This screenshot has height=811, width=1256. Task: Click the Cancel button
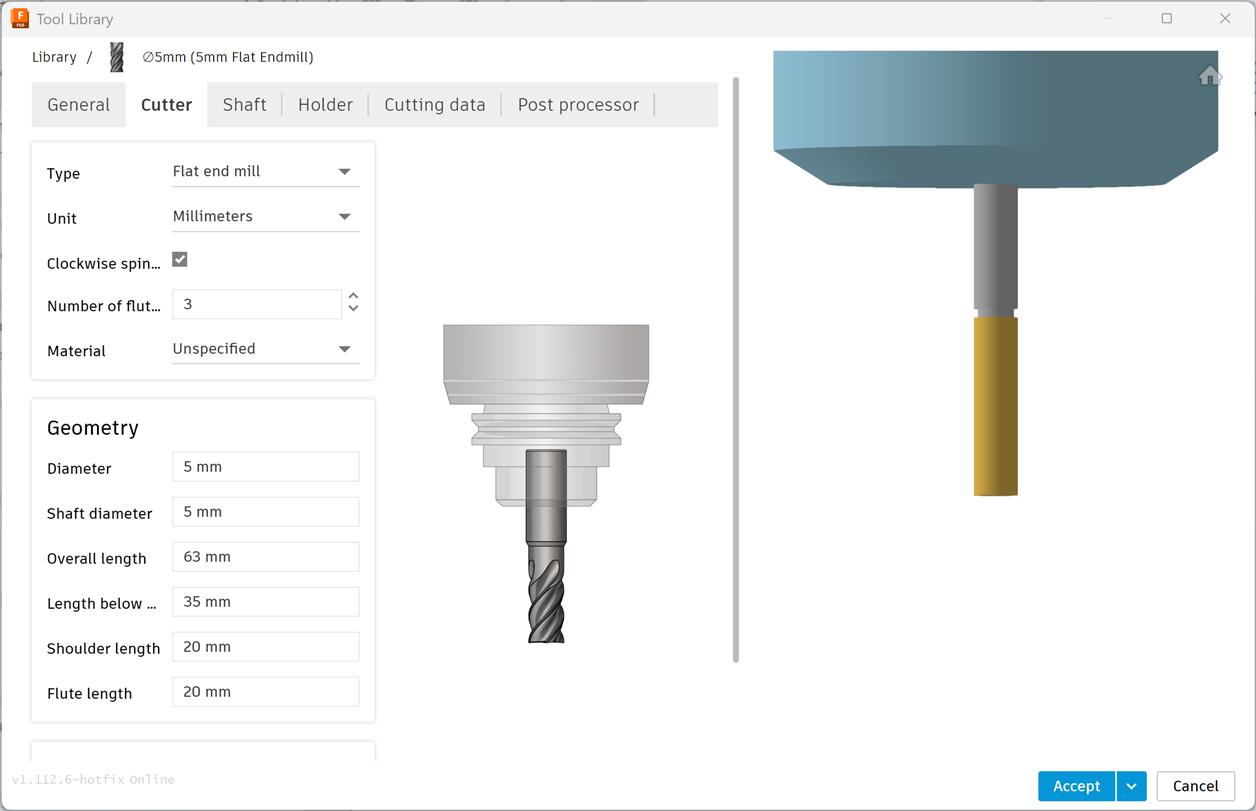coord(1196,786)
